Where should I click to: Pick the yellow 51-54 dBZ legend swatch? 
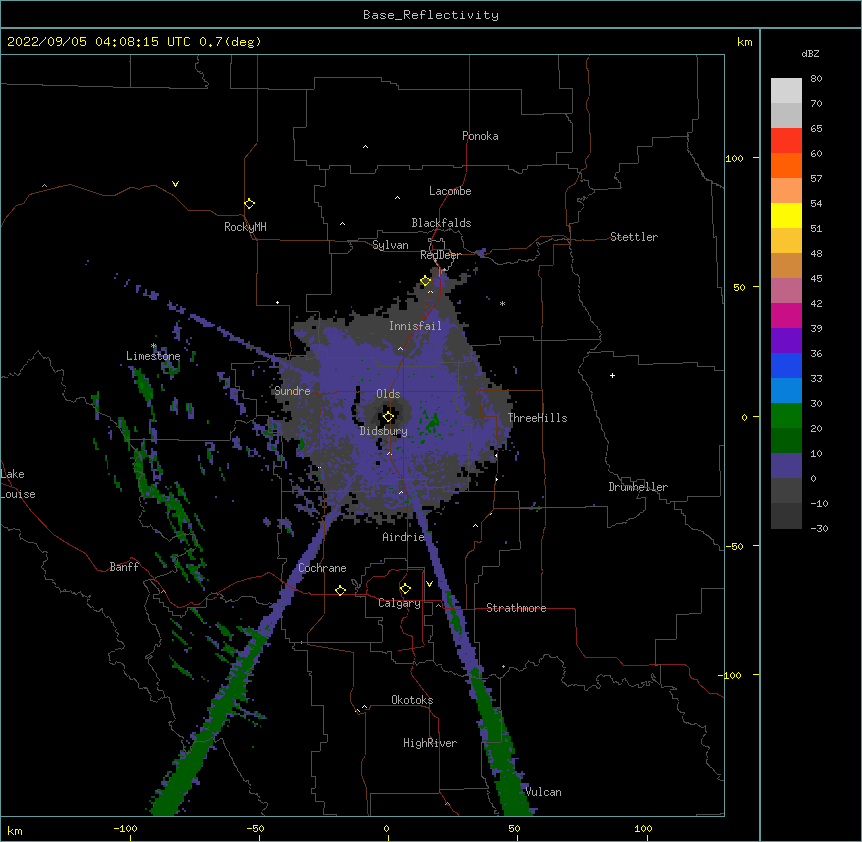click(786, 215)
